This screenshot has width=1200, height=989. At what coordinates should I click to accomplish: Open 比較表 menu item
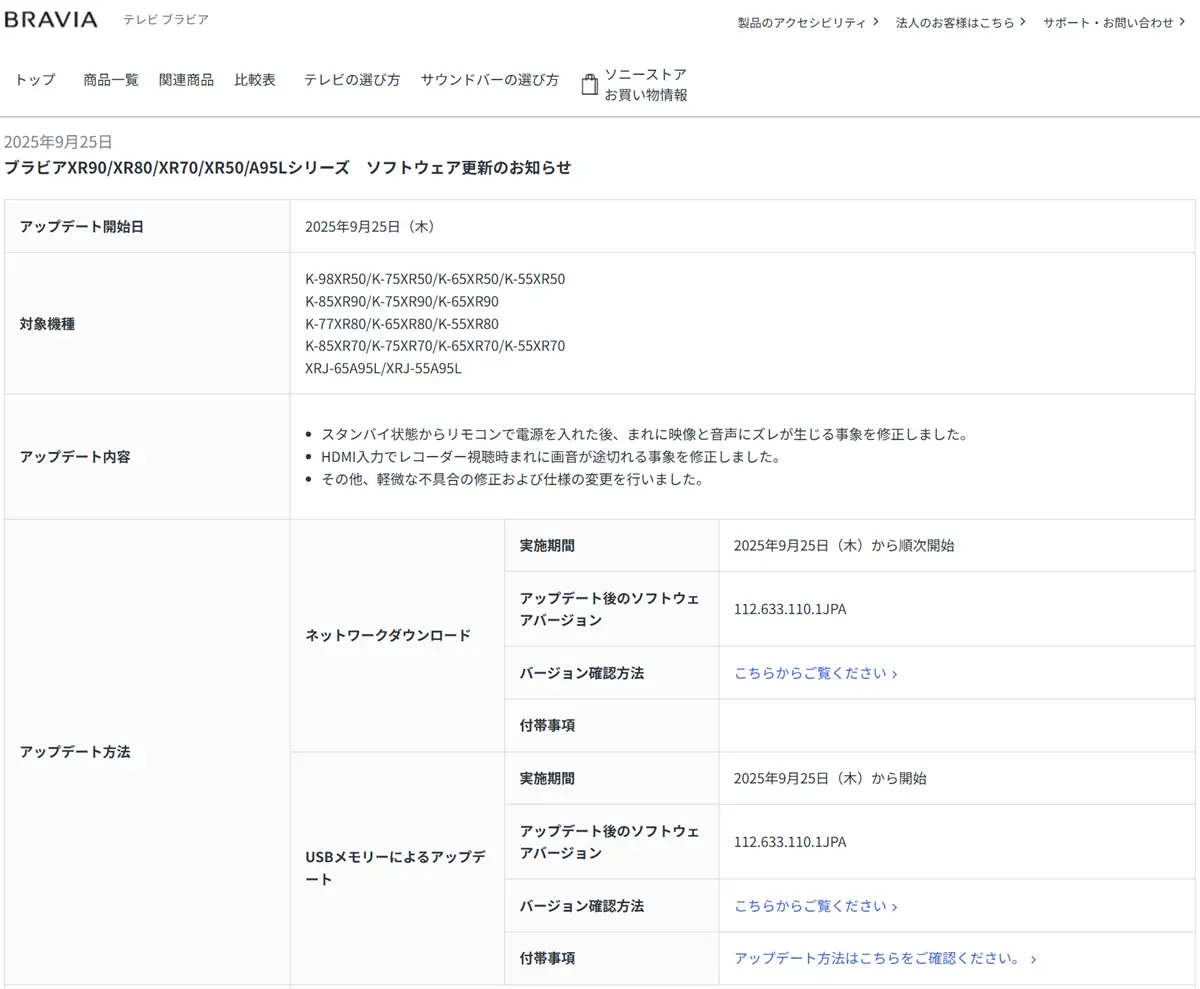[x=255, y=80]
